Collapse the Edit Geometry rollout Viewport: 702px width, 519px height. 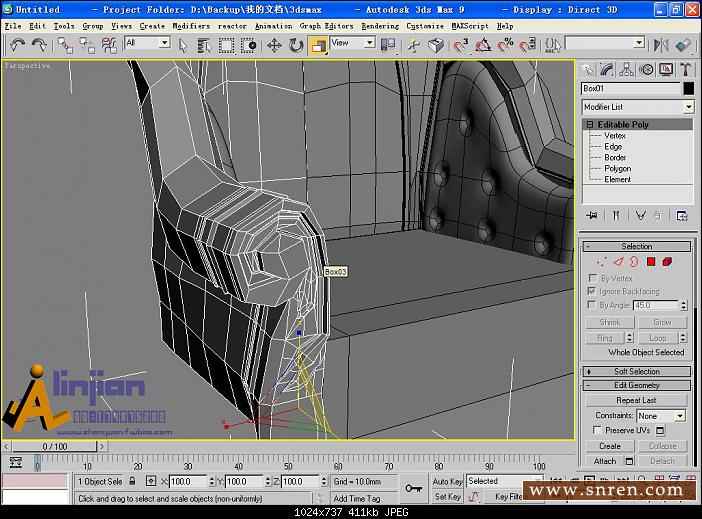tap(636, 386)
